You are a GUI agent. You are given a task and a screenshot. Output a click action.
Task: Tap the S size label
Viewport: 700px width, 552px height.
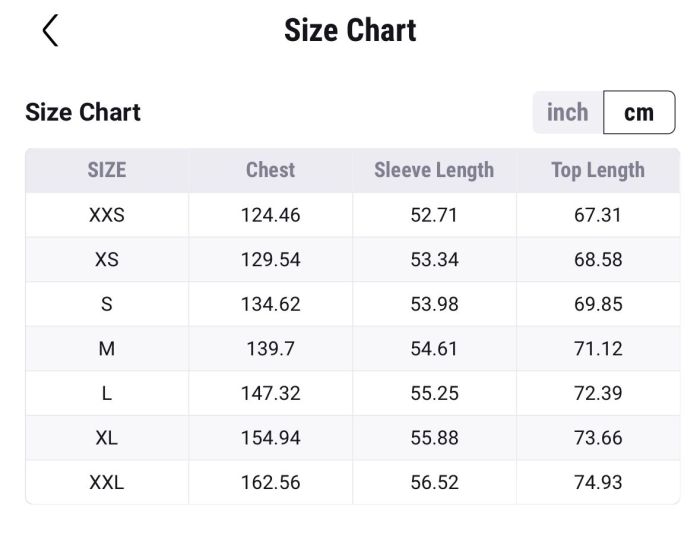(x=107, y=304)
